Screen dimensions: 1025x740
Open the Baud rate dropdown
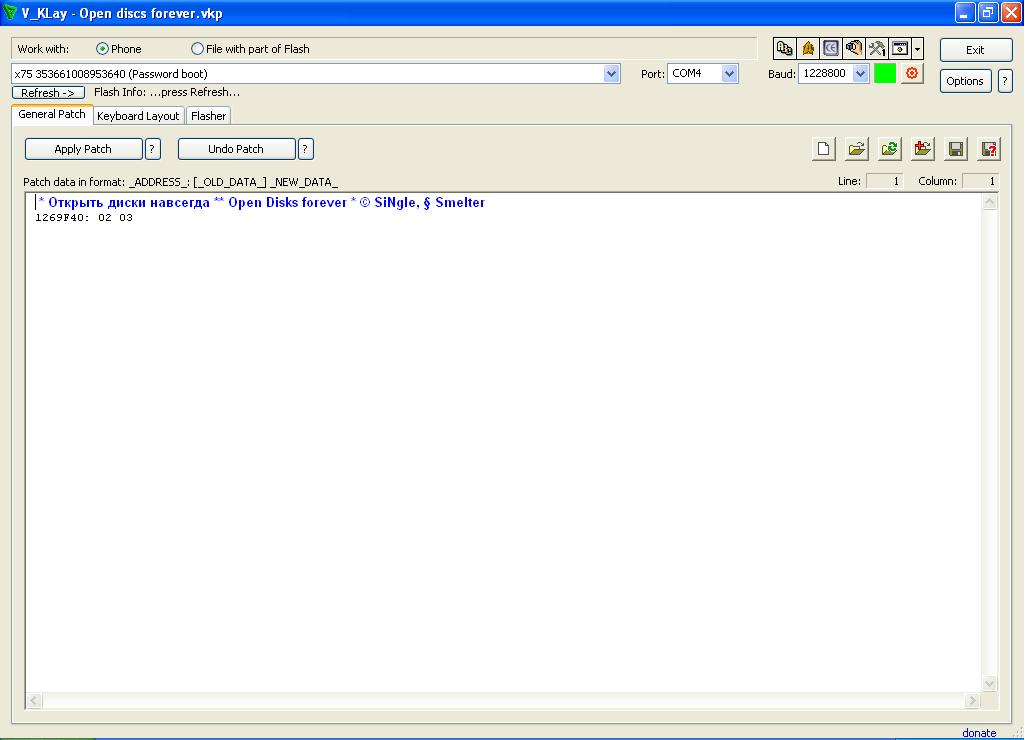click(x=860, y=74)
